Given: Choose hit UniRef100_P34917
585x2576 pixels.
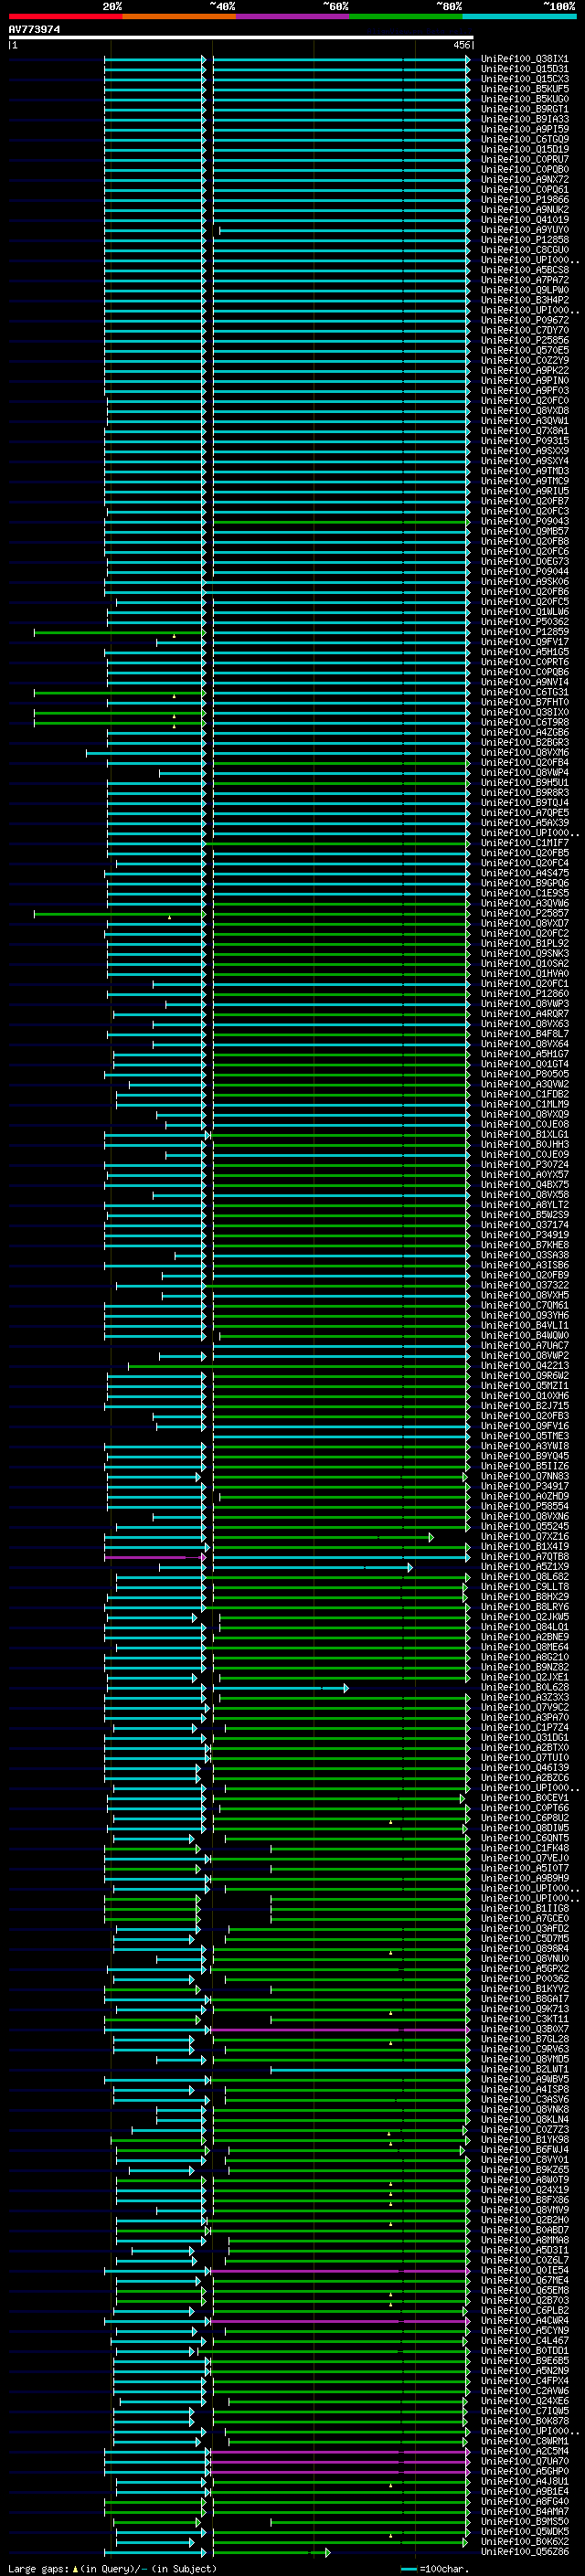Looking at the screenshot, I should pyautogui.click(x=524, y=1486).
